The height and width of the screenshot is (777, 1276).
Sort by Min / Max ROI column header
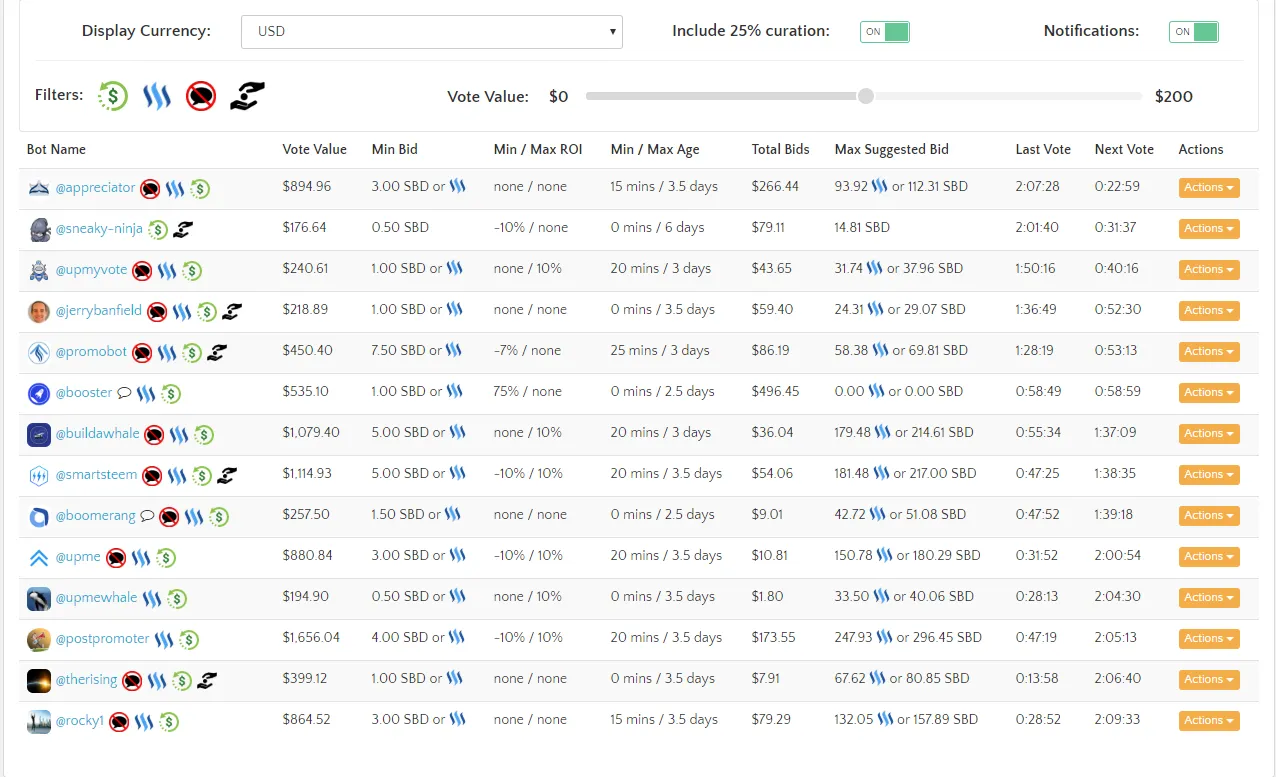click(x=538, y=149)
